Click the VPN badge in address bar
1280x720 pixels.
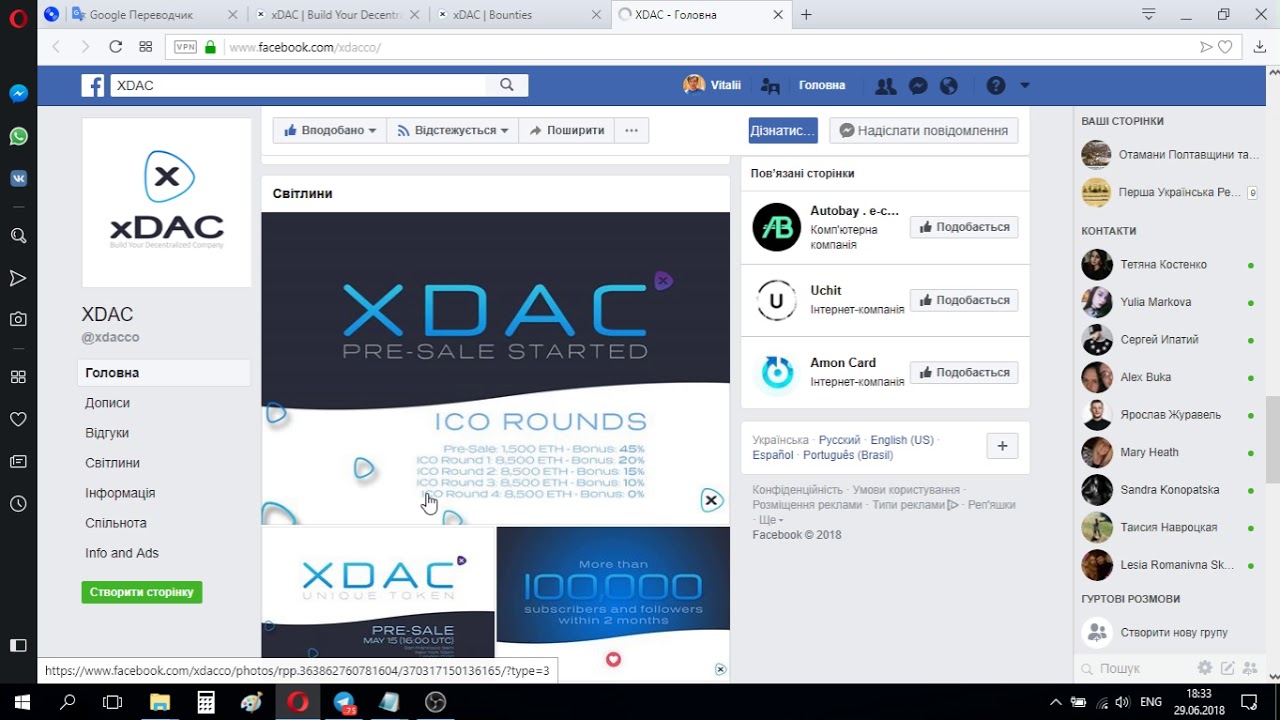click(185, 47)
